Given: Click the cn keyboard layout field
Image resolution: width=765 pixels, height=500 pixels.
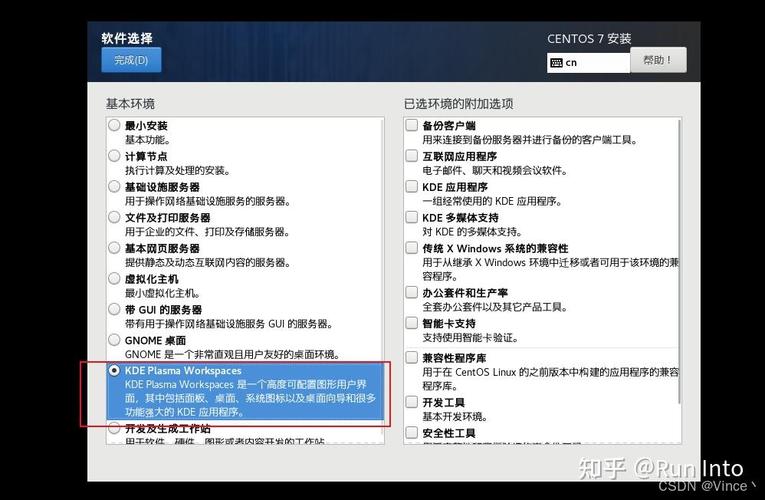Looking at the screenshot, I should pos(588,62).
